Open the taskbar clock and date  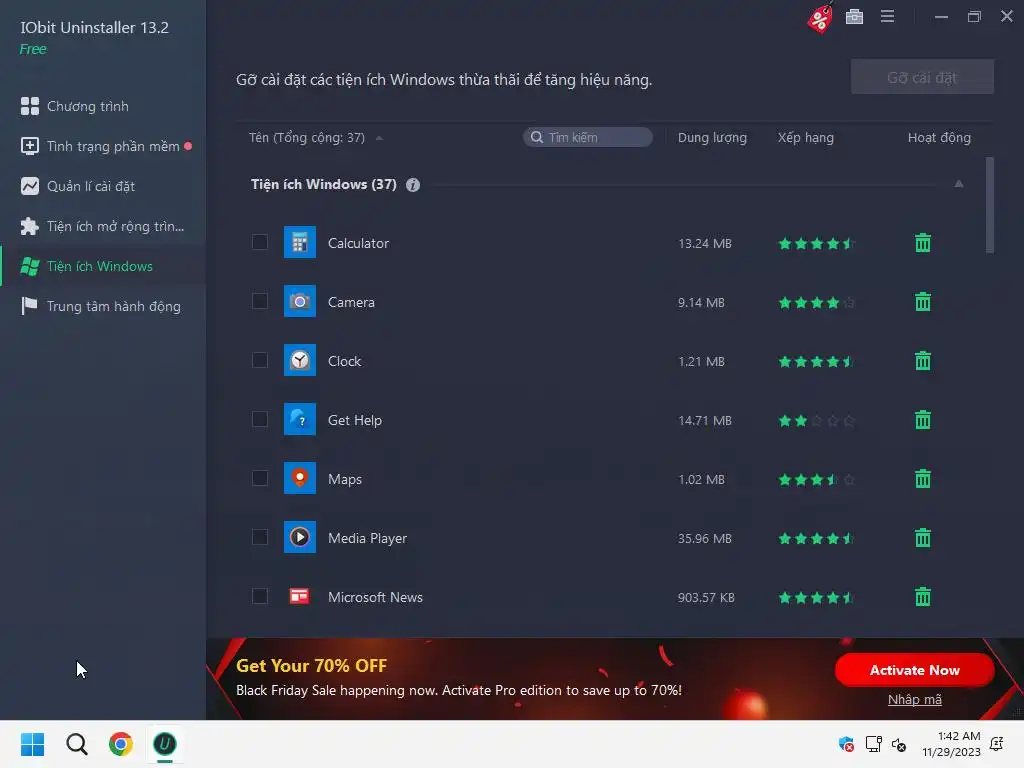coord(951,744)
